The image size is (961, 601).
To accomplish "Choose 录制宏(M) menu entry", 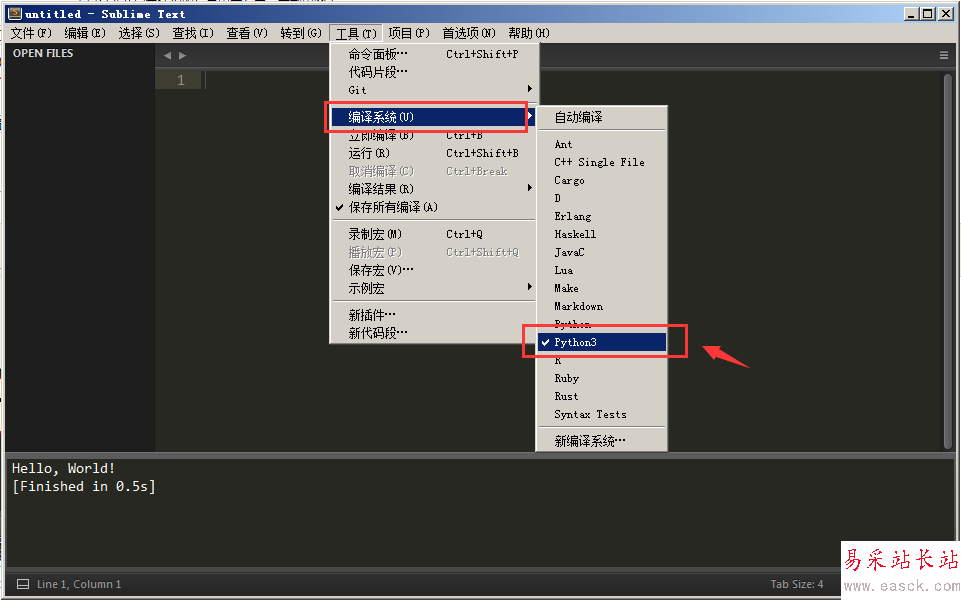I will tap(434, 234).
